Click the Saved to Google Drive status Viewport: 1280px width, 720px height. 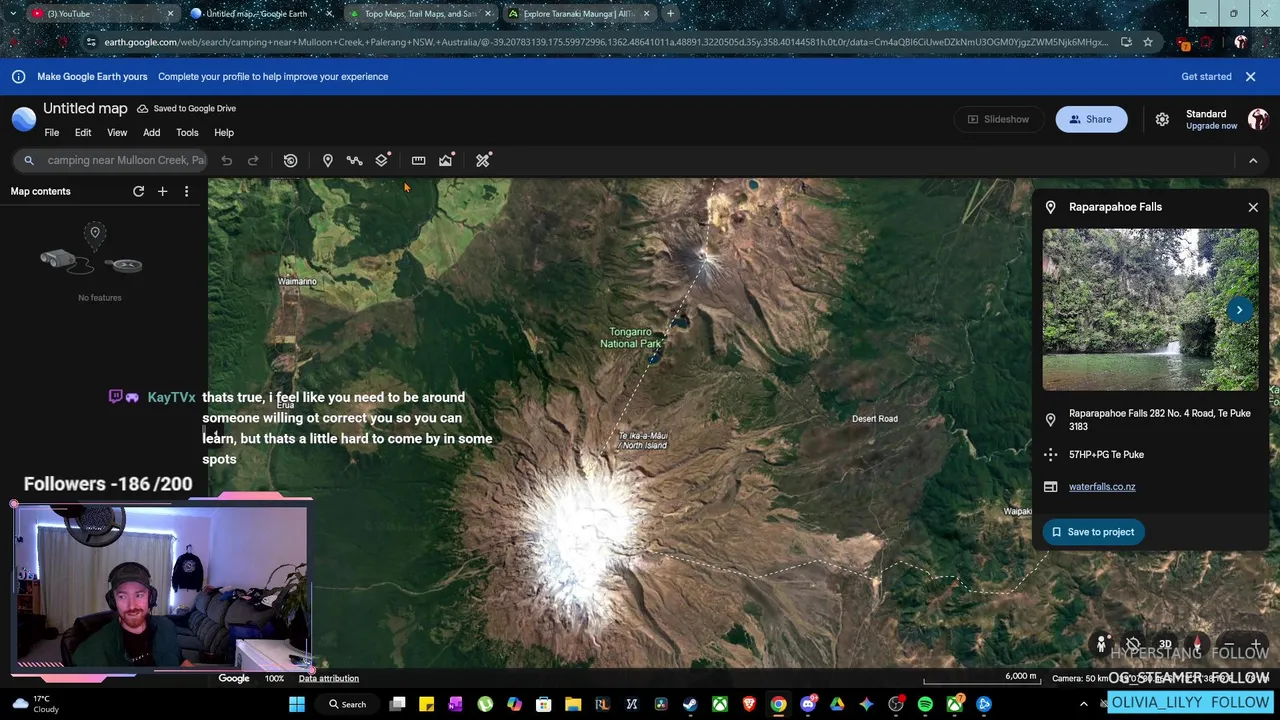pyautogui.click(x=187, y=108)
